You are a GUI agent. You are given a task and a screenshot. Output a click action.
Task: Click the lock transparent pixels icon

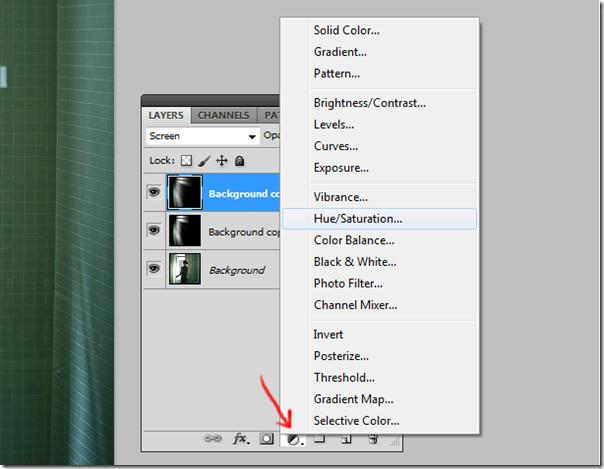(x=185, y=160)
